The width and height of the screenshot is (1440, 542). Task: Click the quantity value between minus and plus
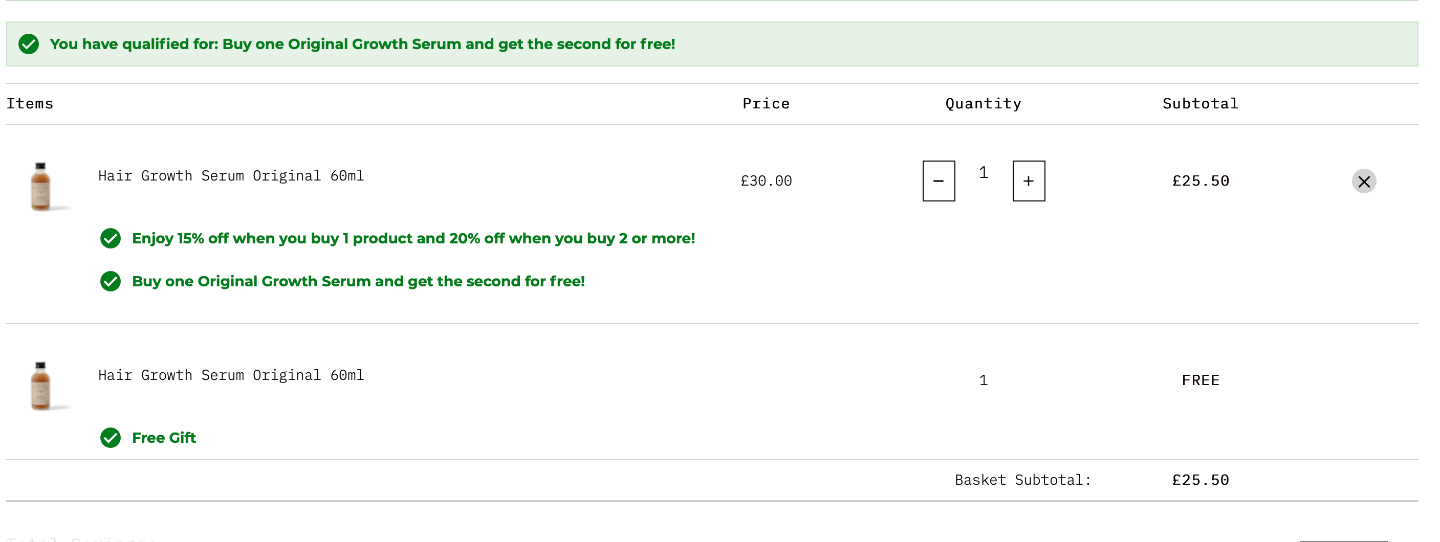click(x=983, y=173)
